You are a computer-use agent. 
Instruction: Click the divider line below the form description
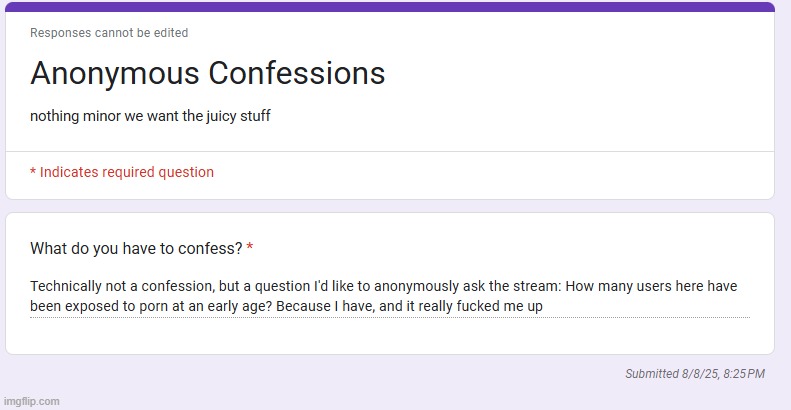(x=390, y=152)
